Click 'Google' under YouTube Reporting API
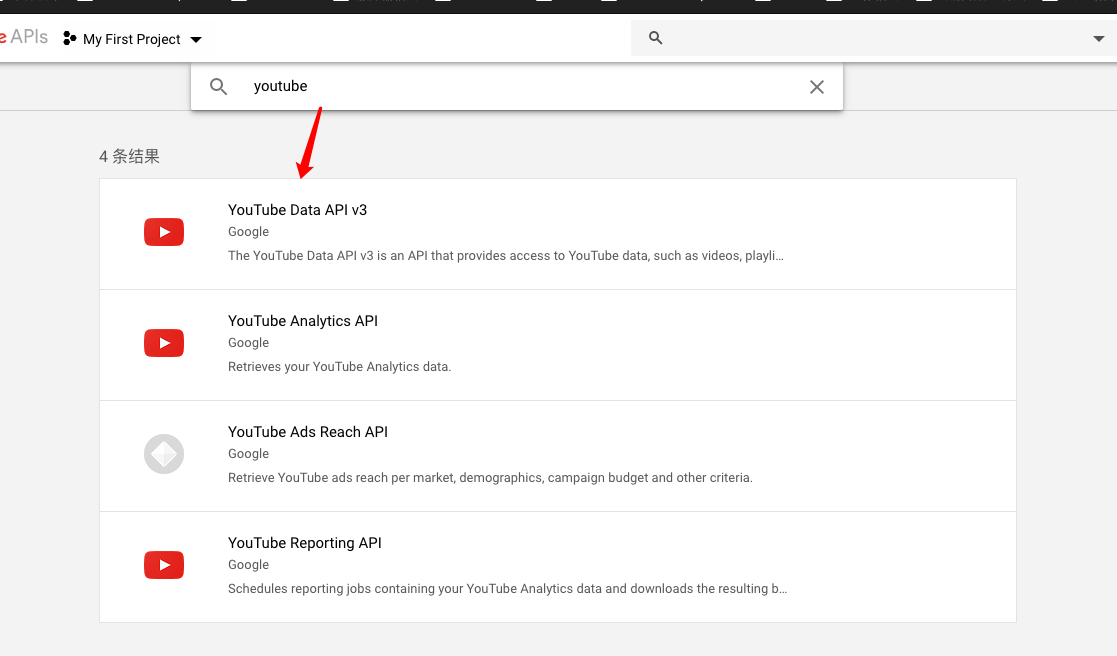The image size is (1117, 656). click(x=249, y=566)
